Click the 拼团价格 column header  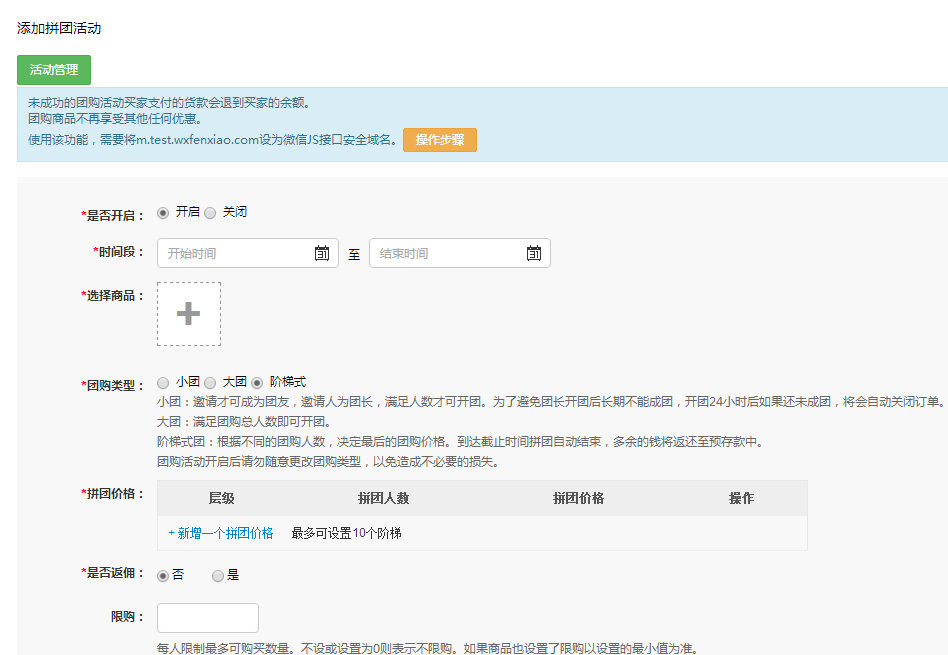pyautogui.click(x=578, y=498)
